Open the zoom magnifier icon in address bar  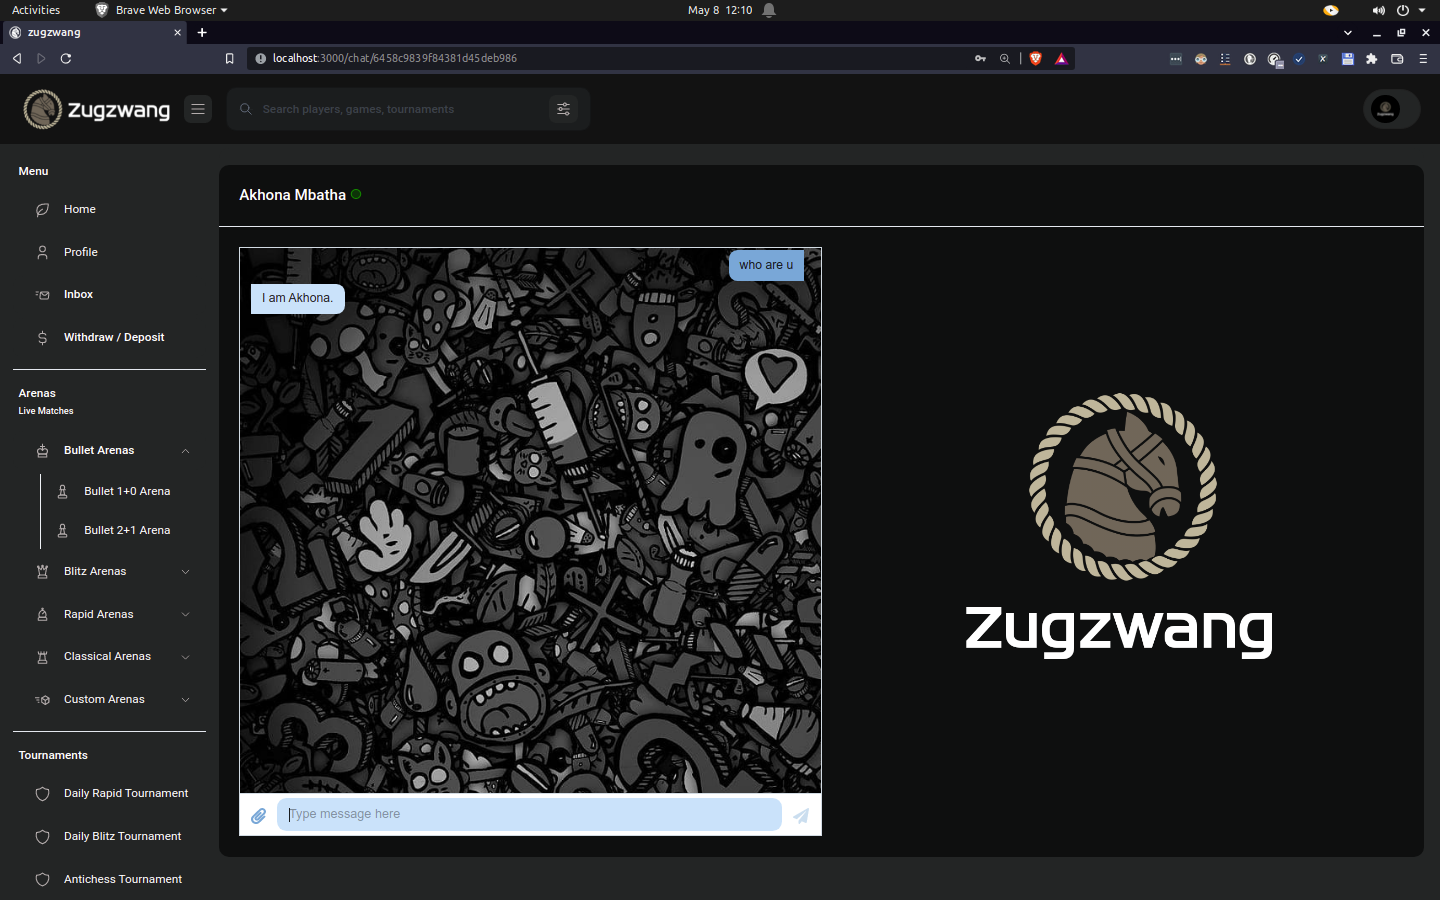pos(1005,58)
